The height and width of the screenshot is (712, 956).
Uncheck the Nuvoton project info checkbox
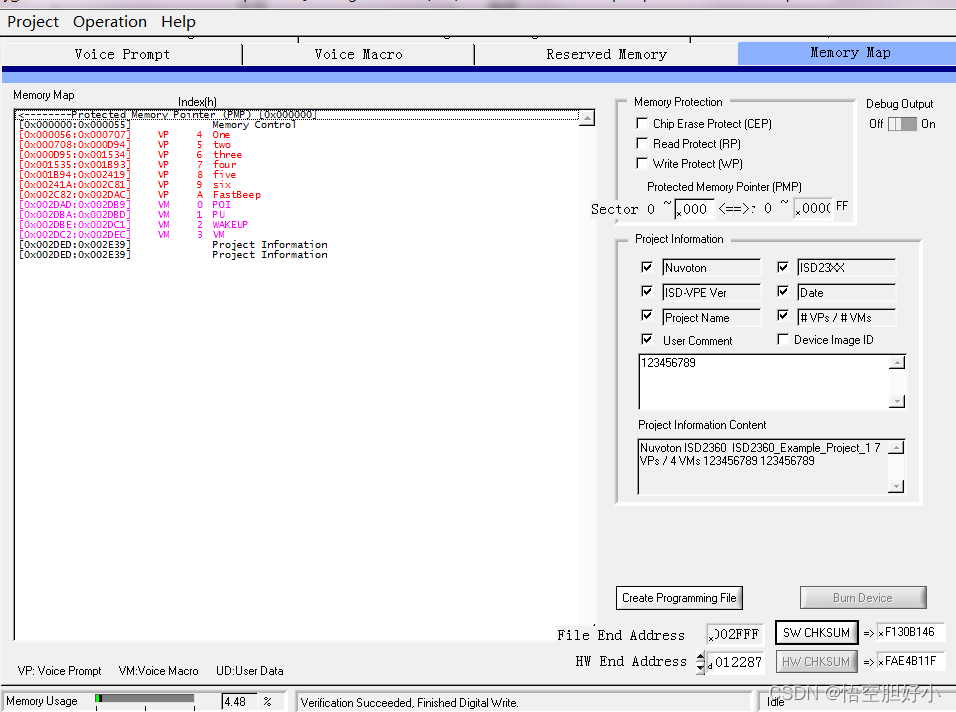pos(647,267)
